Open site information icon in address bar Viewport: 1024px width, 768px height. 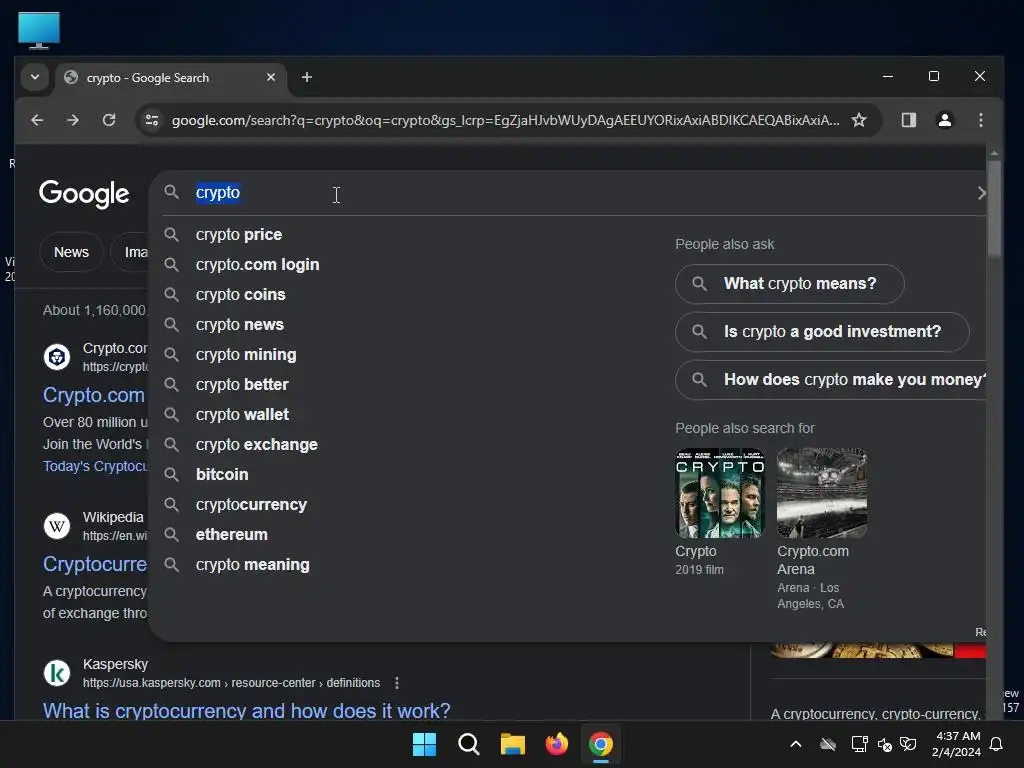click(152, 120)
